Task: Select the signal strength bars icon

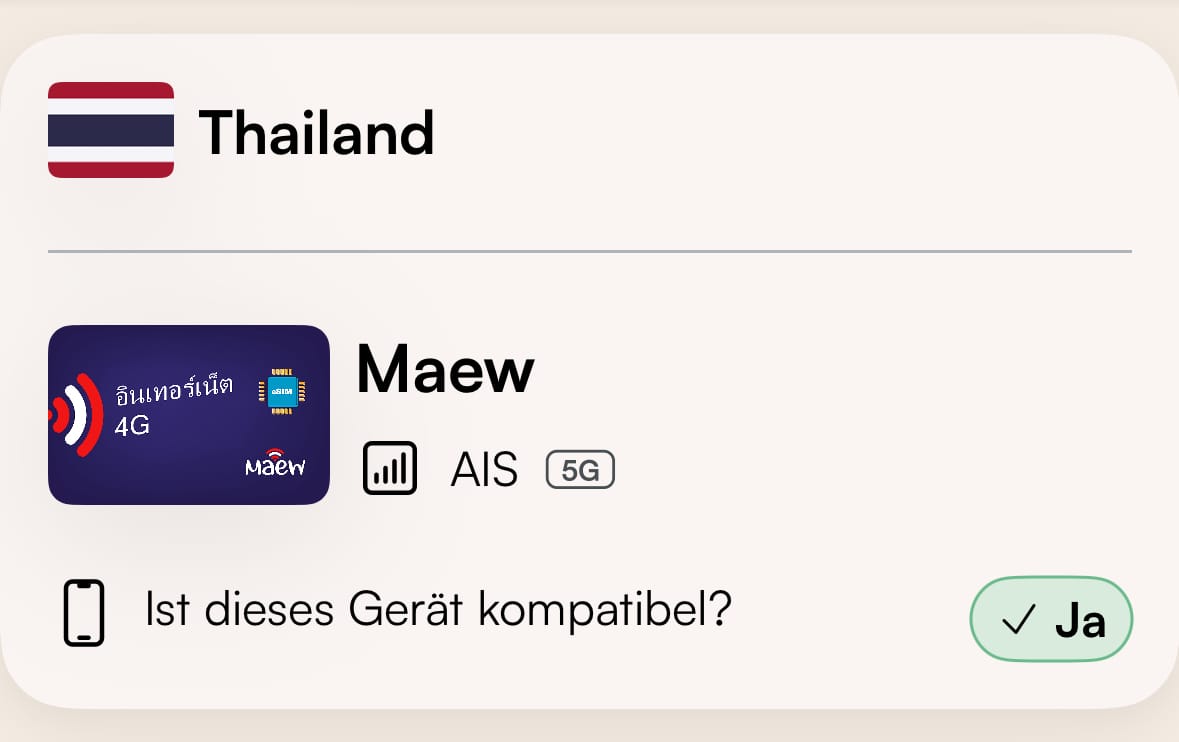Action: [389, 467]
